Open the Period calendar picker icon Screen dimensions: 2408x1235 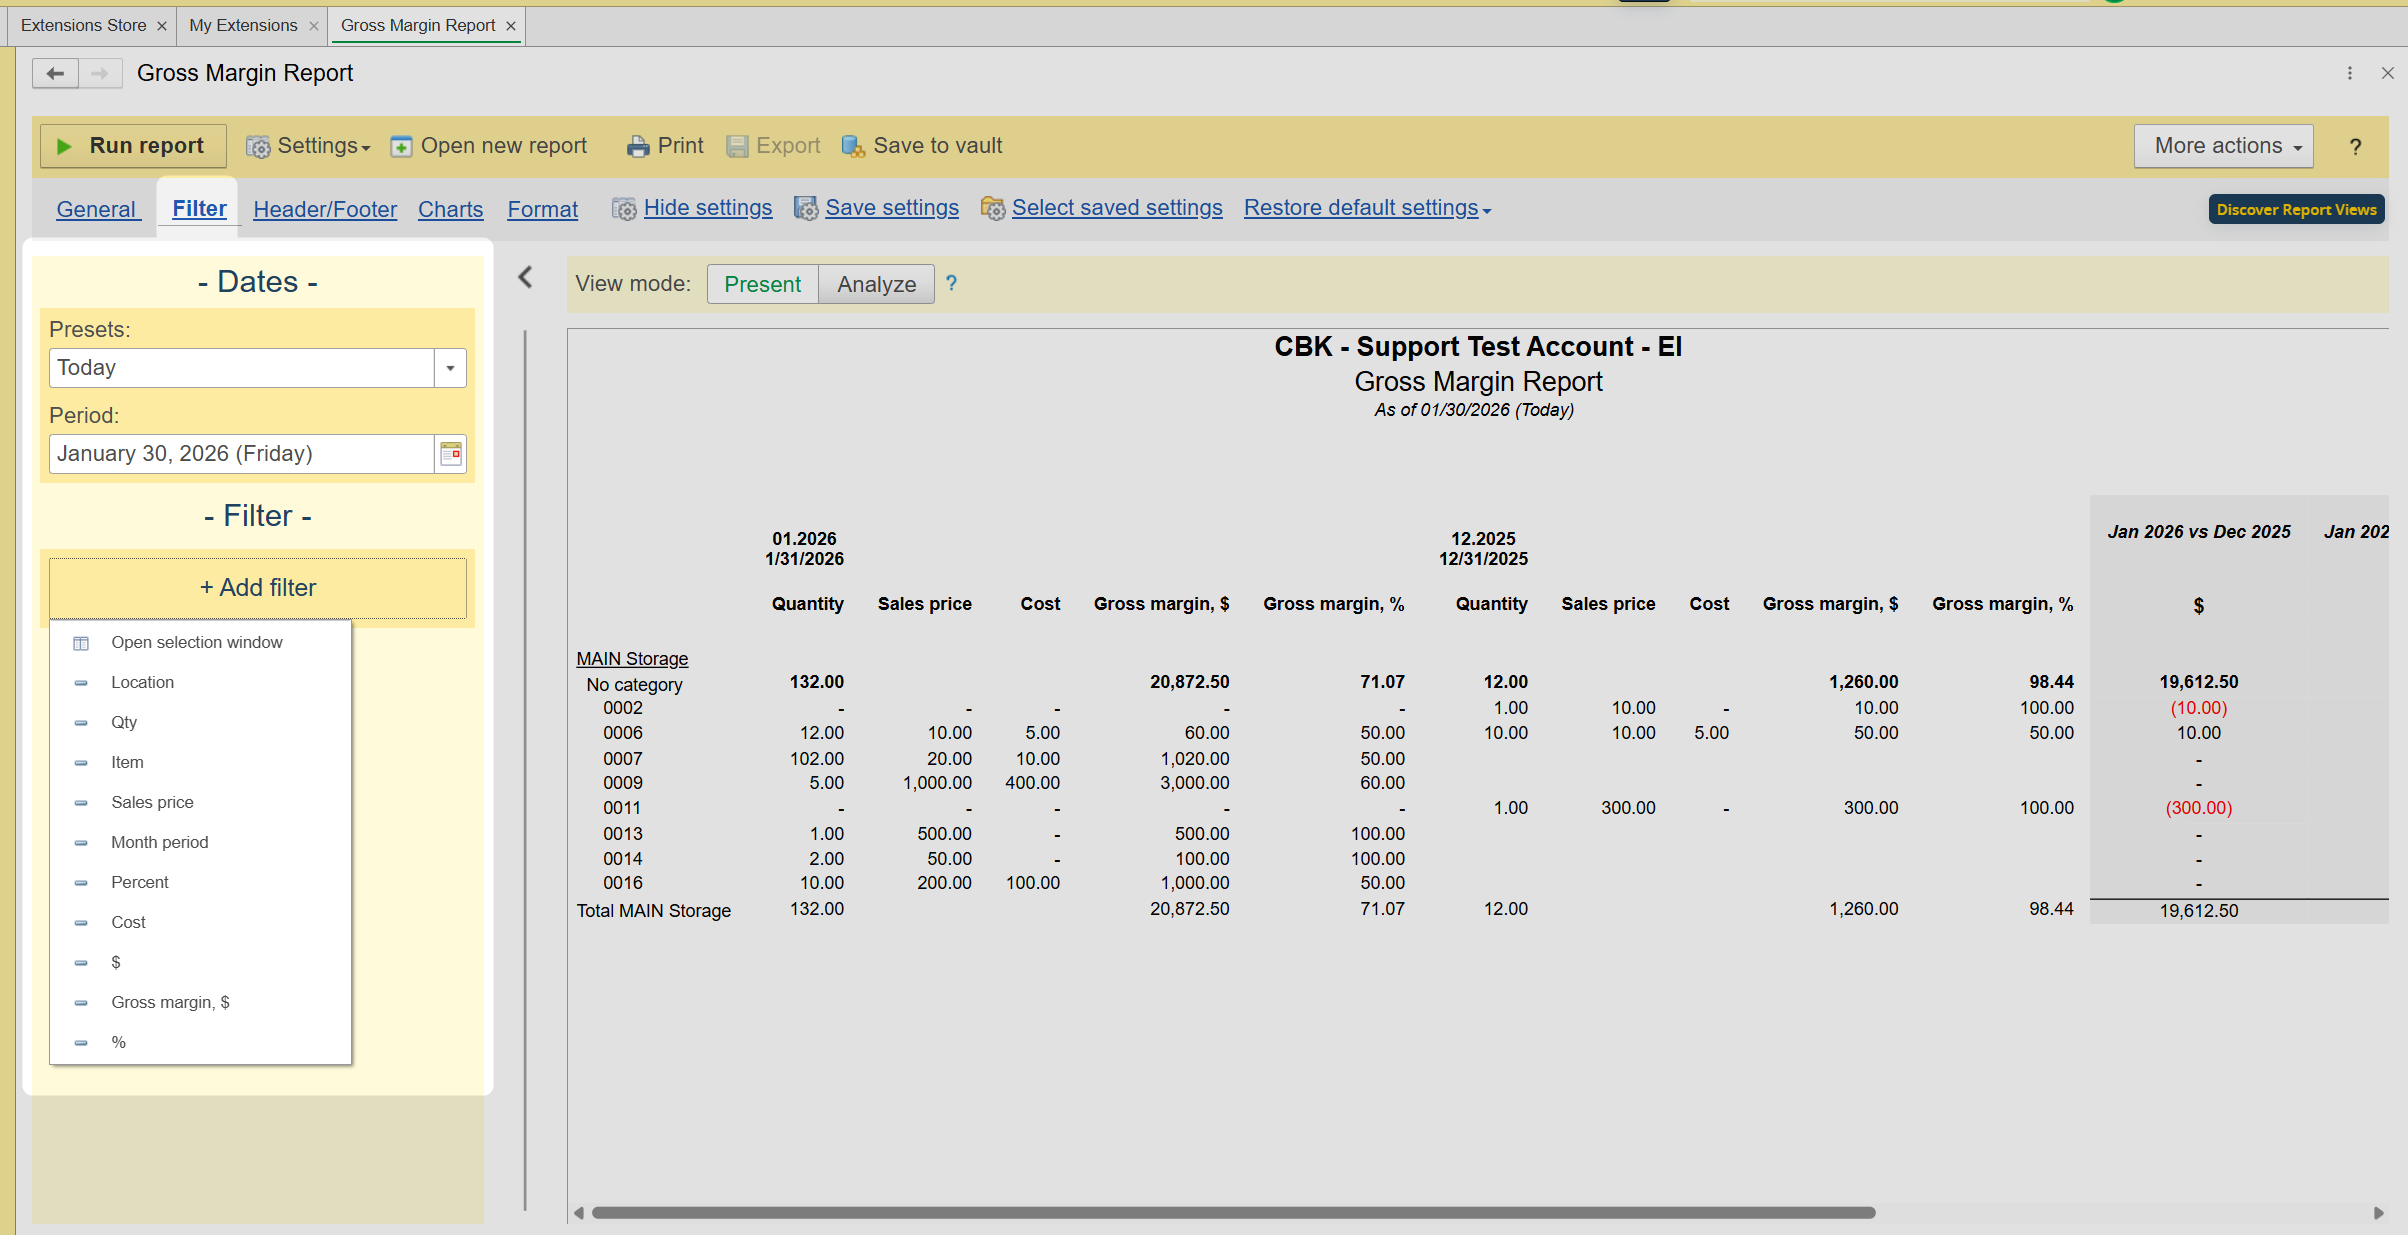[x=451, y=454]
